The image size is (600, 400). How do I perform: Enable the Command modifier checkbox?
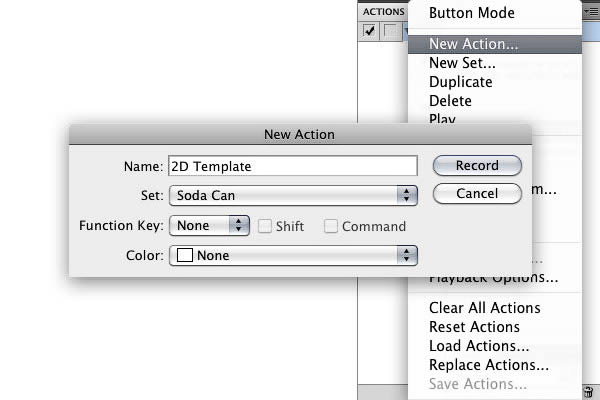[x=331, y=226]
